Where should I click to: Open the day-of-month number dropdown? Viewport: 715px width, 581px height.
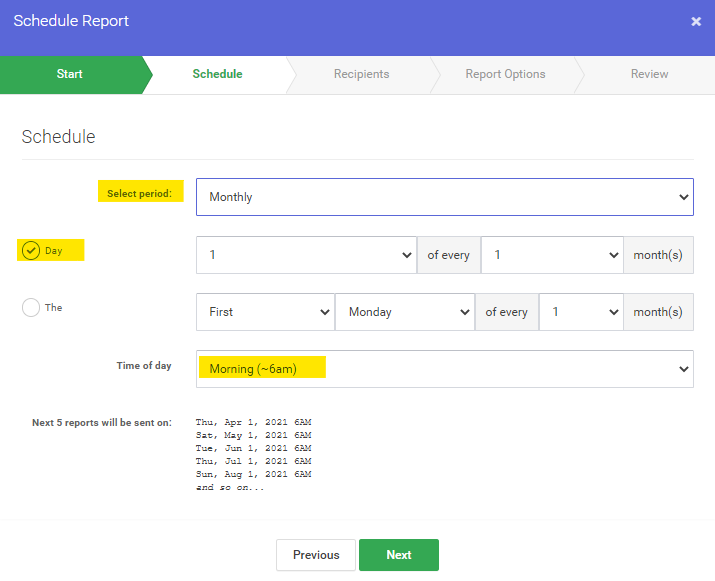306,255
